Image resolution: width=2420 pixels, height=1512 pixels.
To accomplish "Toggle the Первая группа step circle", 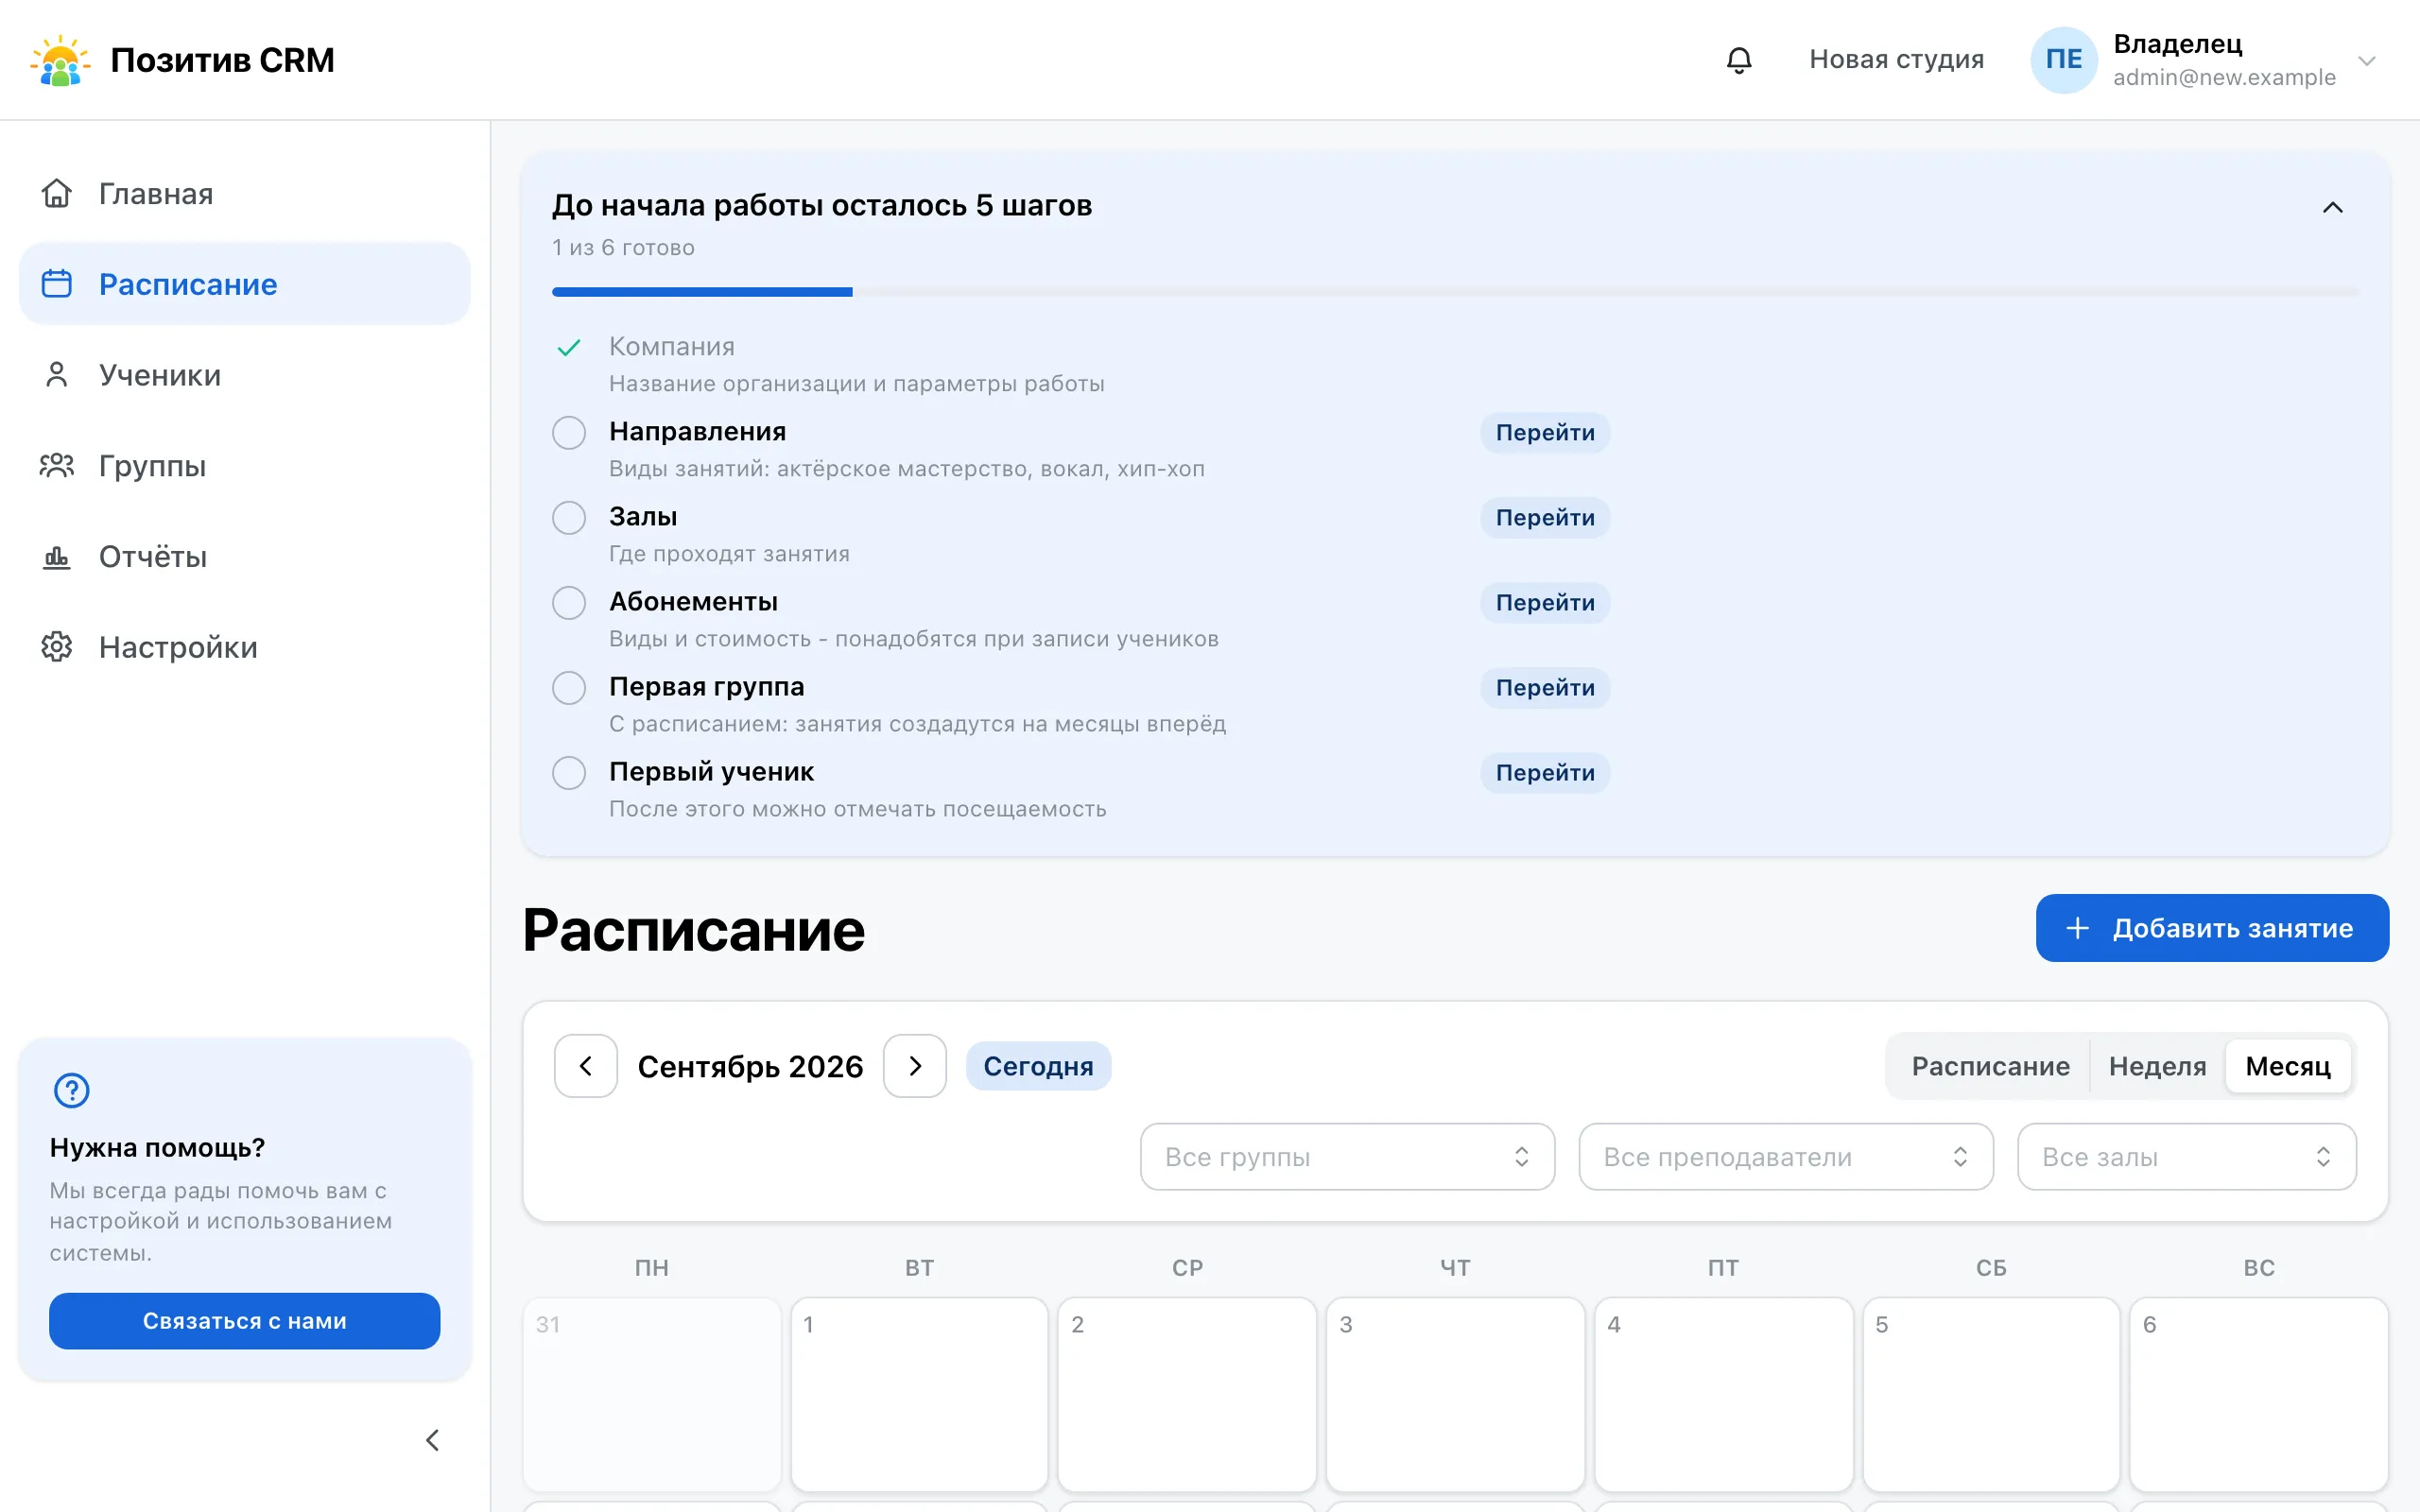I will [569, 688].
